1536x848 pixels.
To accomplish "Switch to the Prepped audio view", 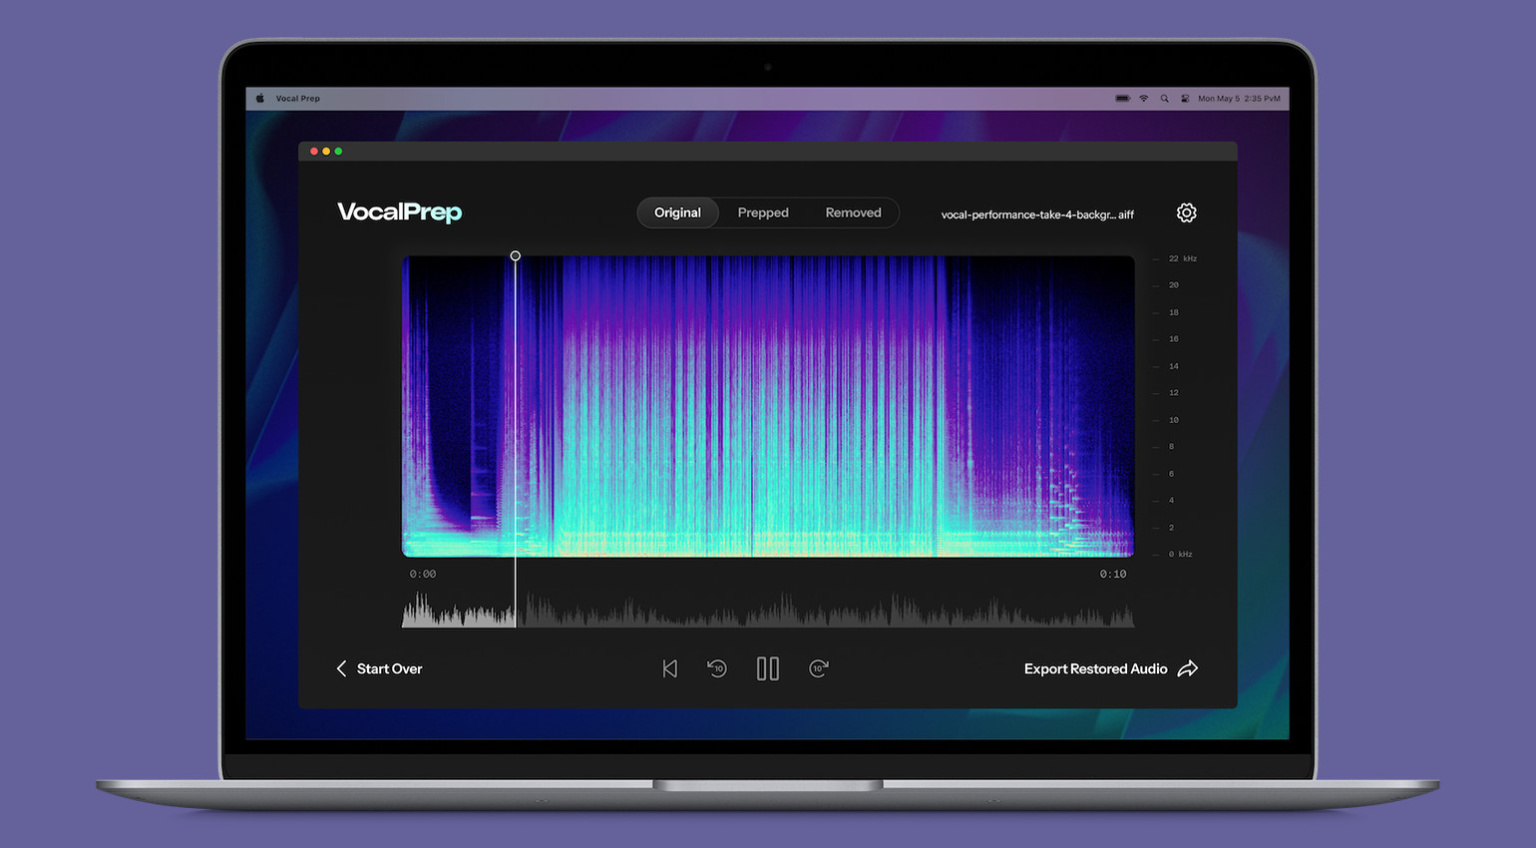I will pos(763,212).
